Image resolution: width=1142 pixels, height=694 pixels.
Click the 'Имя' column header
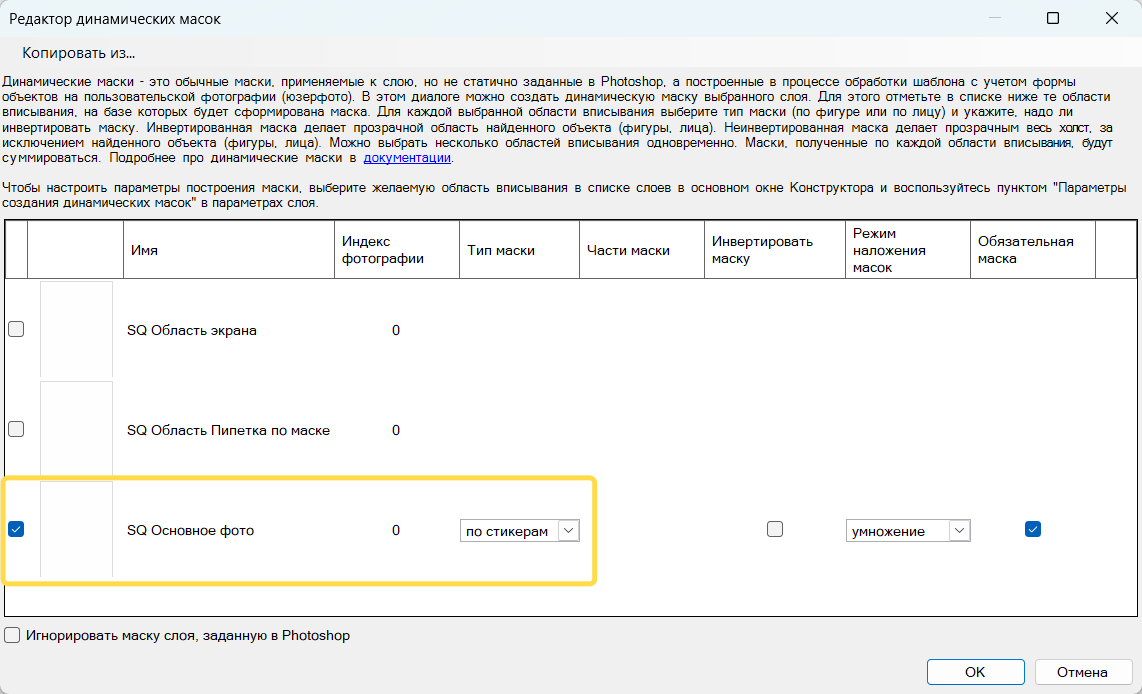click(228, 250)
